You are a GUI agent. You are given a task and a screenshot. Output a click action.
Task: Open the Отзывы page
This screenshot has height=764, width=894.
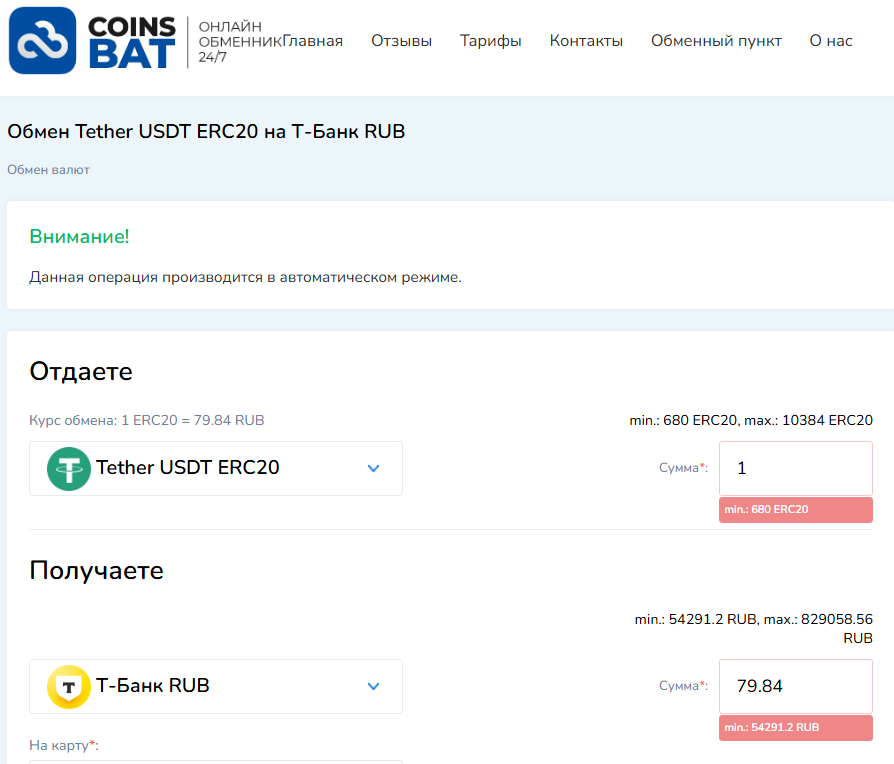(x=401, y=42)
